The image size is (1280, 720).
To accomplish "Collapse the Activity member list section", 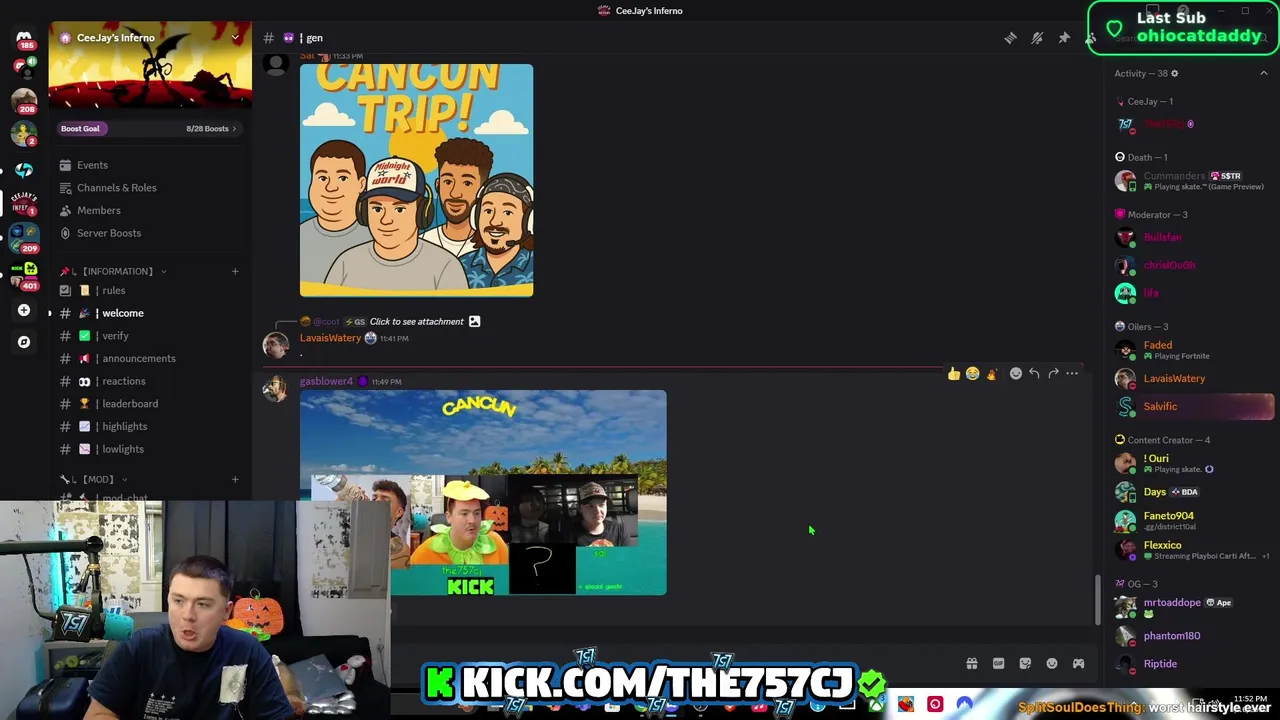I will pyautogui.click(x=1263, y=73).
